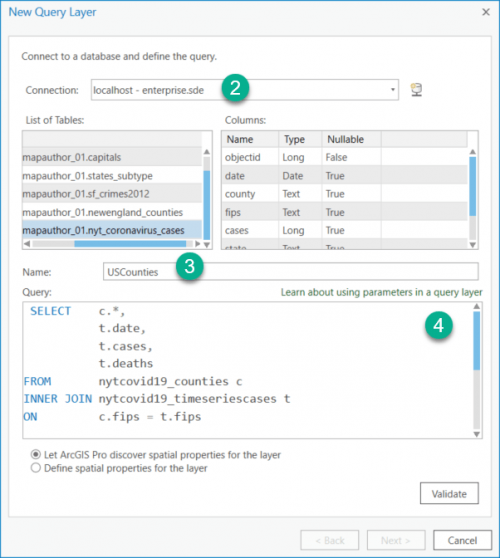Click the Type column header

coord(300,139)
